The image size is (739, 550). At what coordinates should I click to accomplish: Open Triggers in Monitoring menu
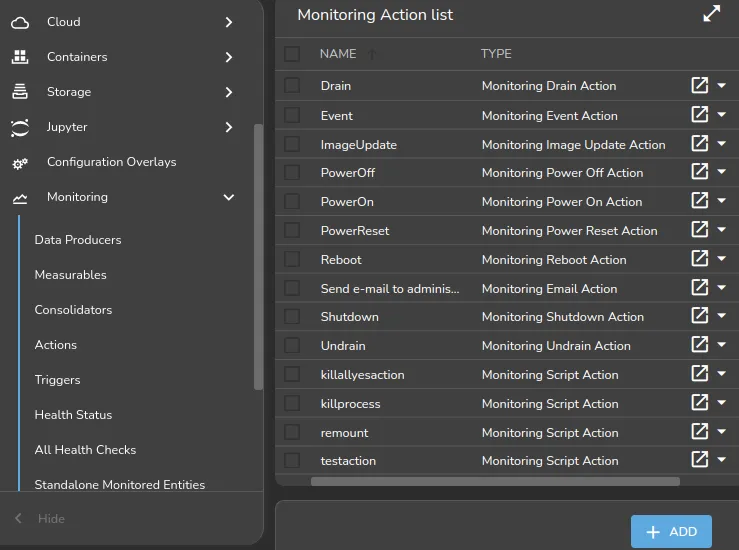(57, 380)
